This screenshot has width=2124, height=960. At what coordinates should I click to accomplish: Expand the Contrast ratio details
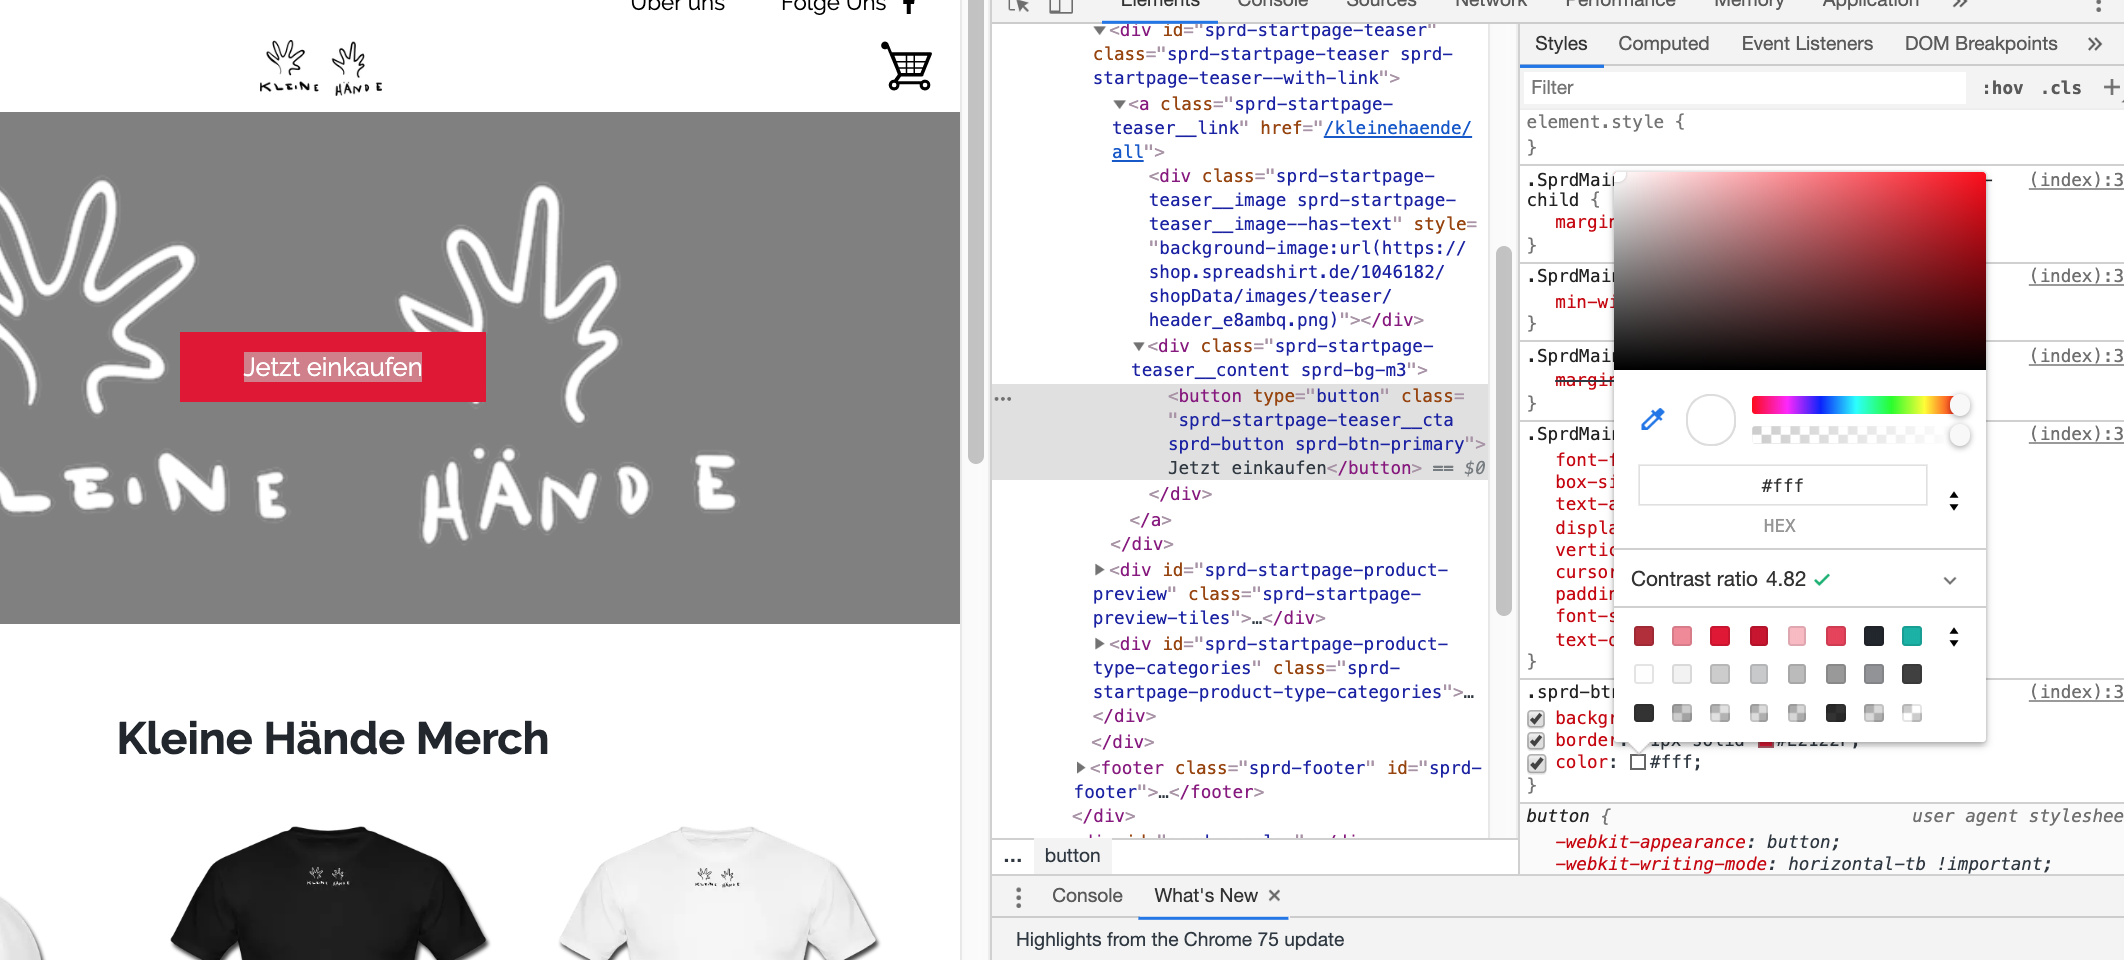click(1949, 580)
